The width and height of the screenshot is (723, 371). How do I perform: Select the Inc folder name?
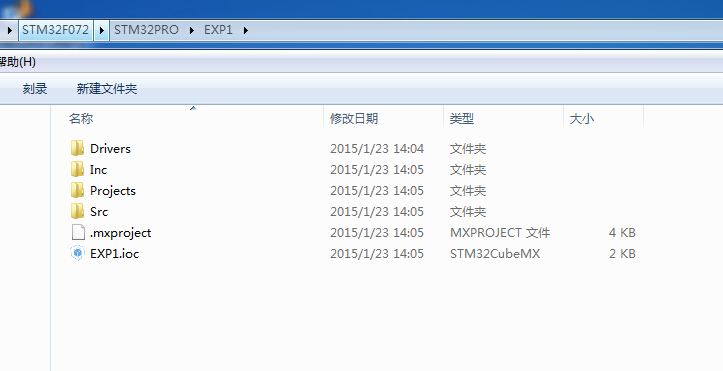point(98,170)
